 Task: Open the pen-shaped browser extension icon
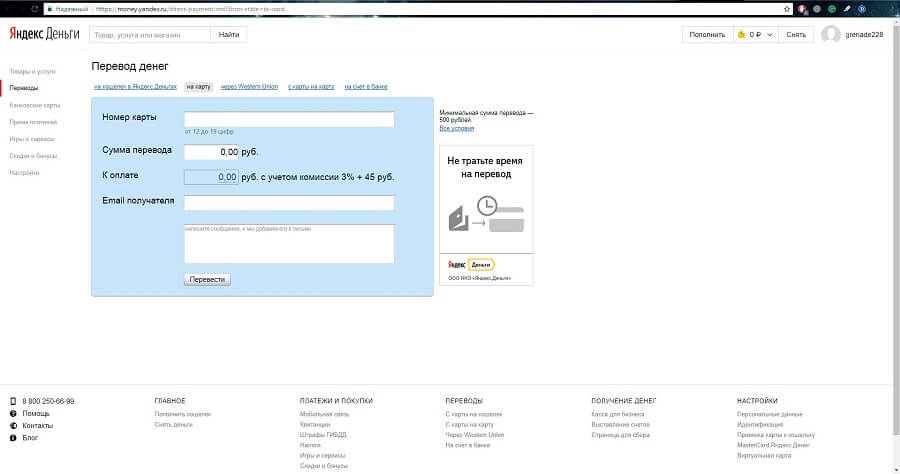(847, 9)
